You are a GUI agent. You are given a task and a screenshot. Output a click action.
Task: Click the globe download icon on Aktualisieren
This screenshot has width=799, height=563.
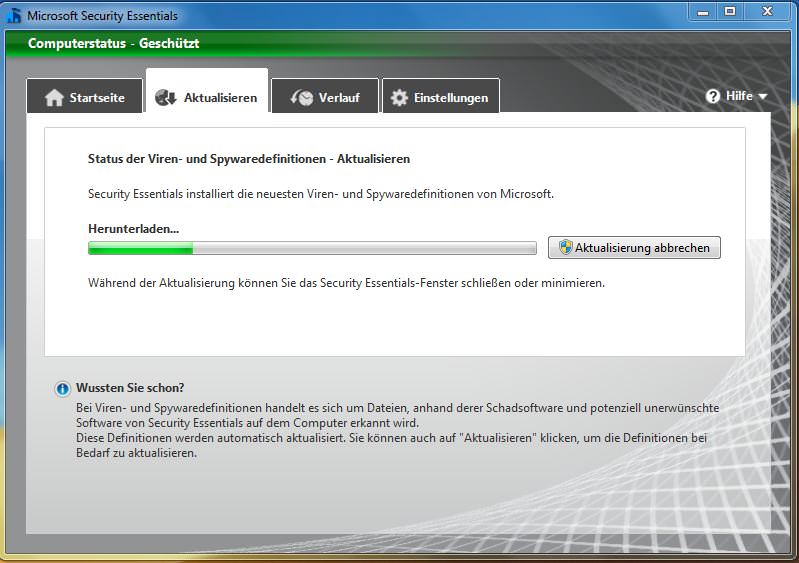tap(166, 97)
